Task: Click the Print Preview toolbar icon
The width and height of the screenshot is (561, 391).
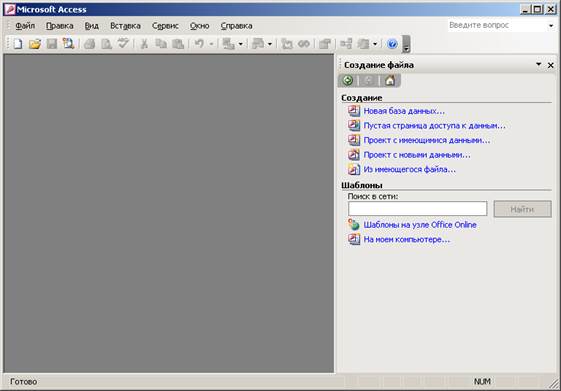Action: (x=106, y=44)
